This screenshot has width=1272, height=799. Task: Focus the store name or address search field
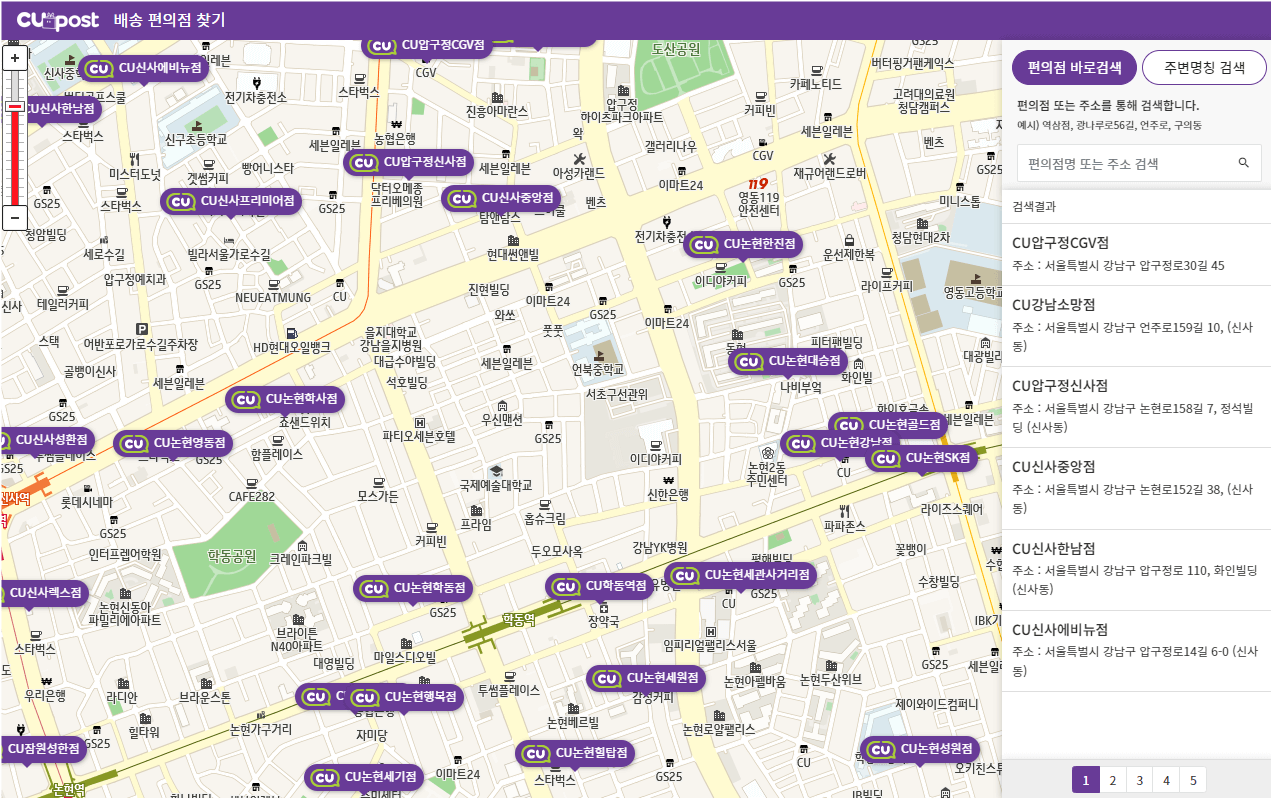pyautogui.click(x=1139, y=163)
